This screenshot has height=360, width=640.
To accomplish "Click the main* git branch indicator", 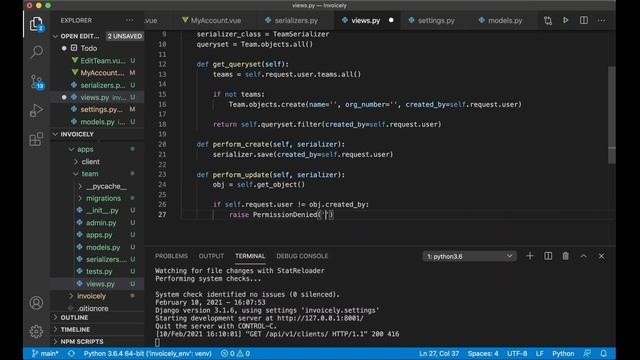I will (45, 353).
